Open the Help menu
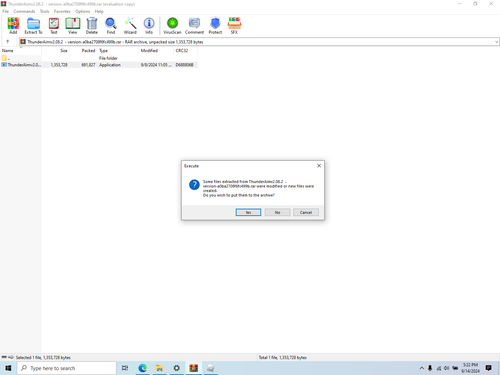Image resolution: width=500 pixels, height=375 pixels. coord(99,11)
